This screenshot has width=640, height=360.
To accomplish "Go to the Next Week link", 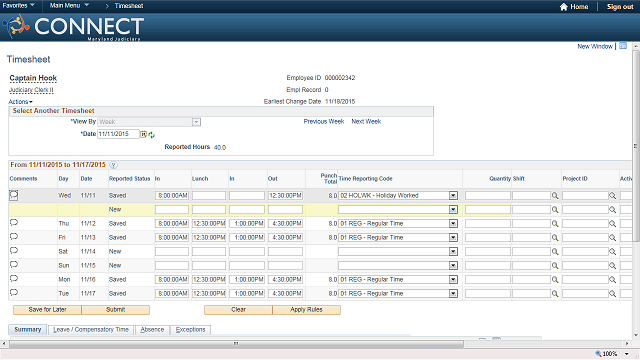I will (366, 122).
